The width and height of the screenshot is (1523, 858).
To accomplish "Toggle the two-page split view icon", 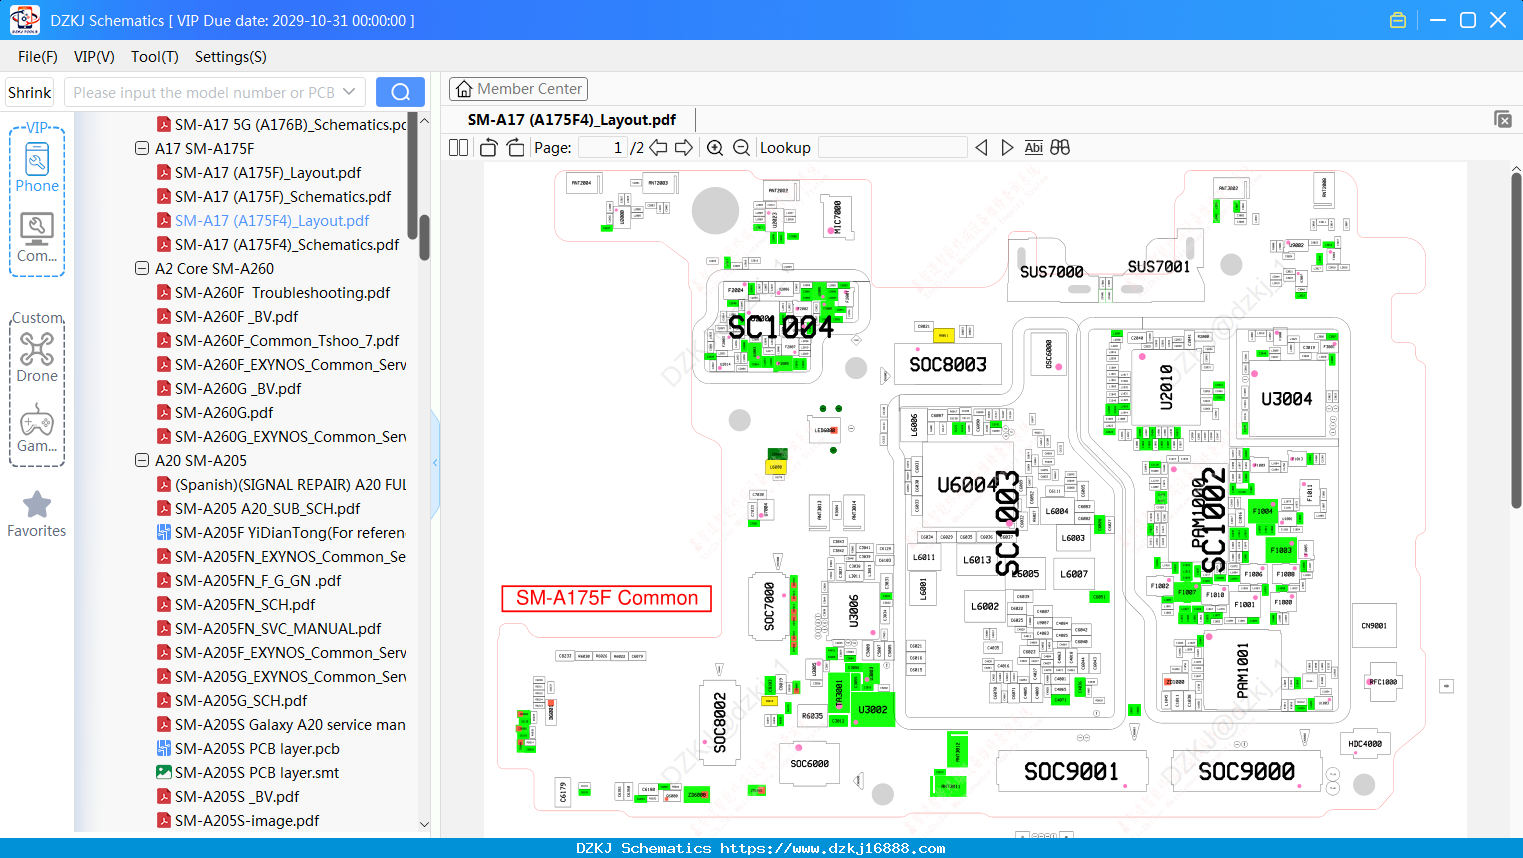I will coord(459,148).
